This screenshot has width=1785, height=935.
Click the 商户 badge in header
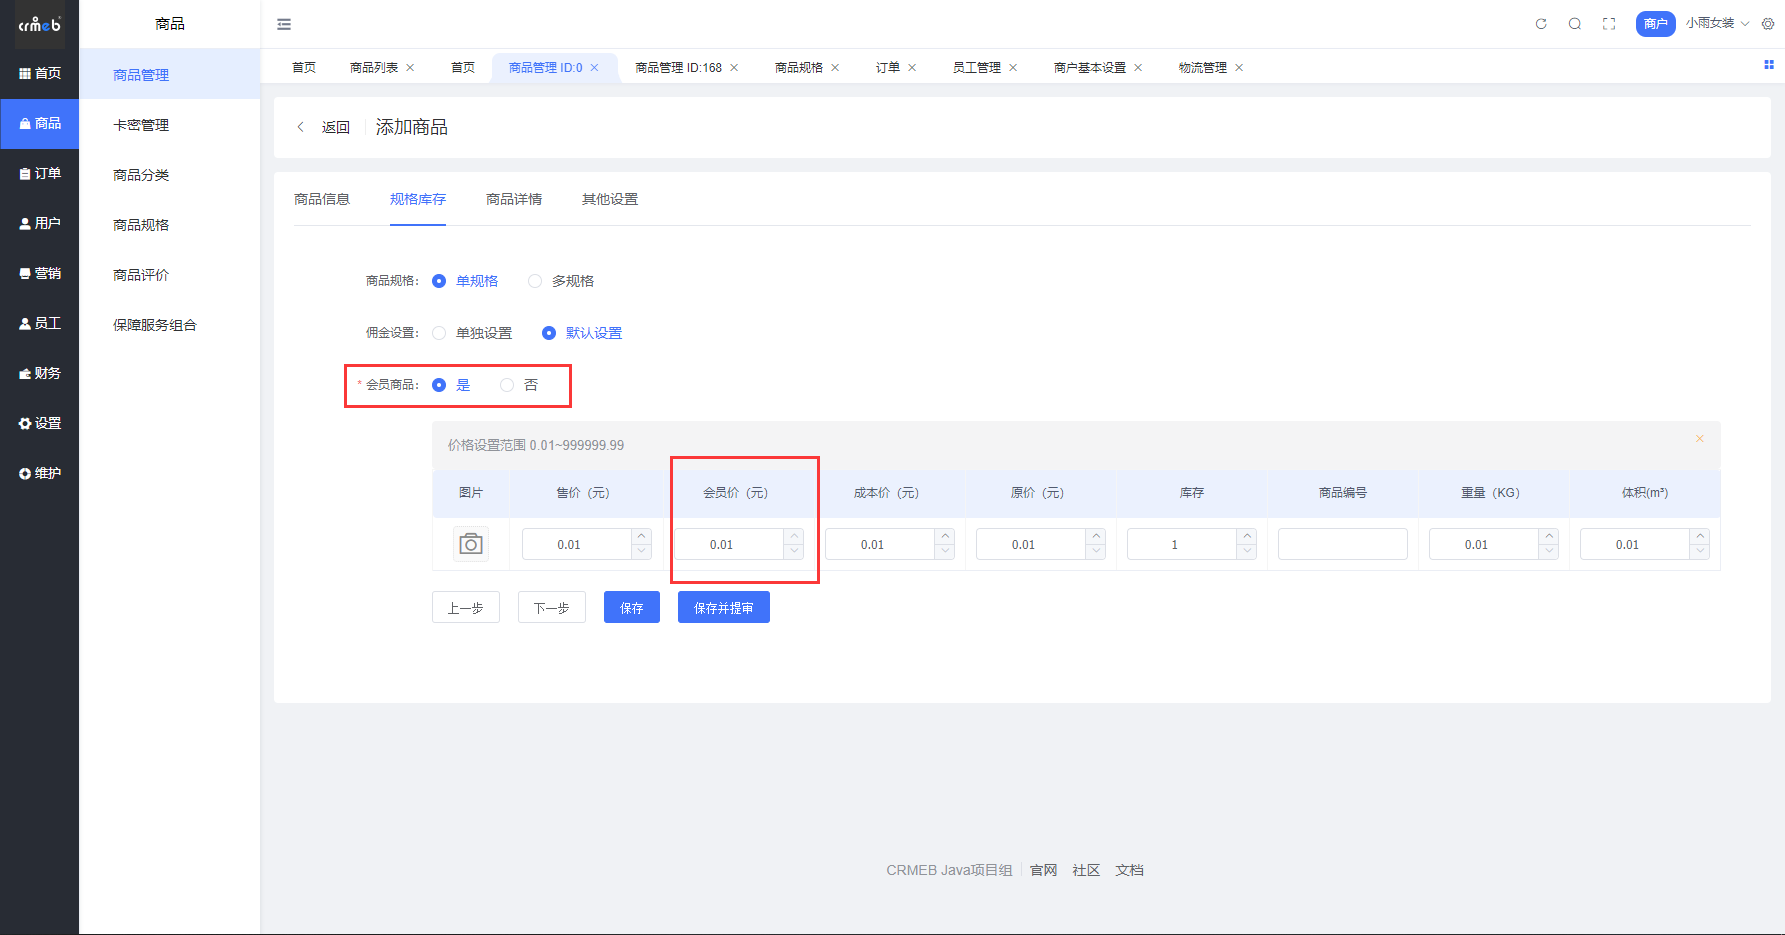pos(1656,23)
